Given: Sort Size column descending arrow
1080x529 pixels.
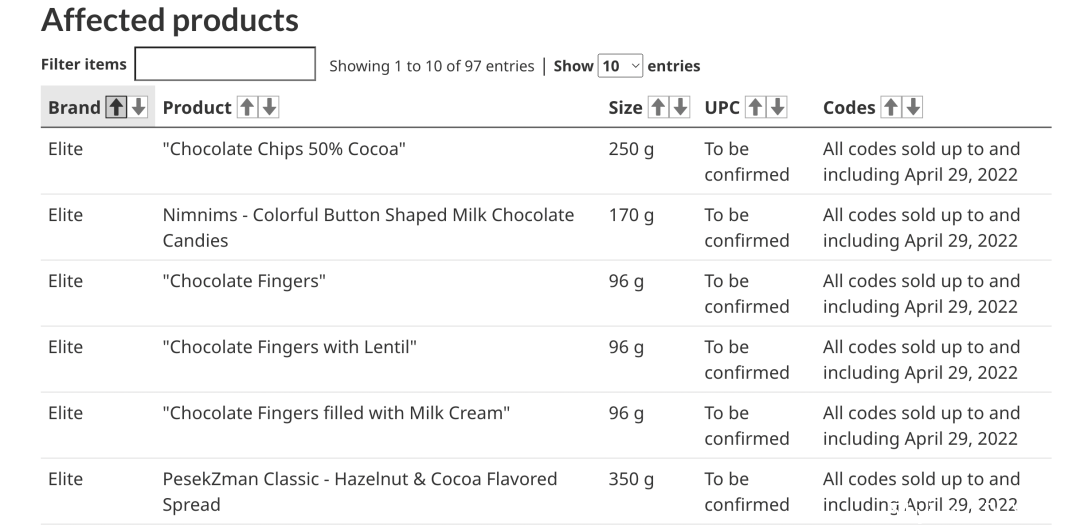Looking at the screenshot, I should pyautogui.click(x=681, y=107).
